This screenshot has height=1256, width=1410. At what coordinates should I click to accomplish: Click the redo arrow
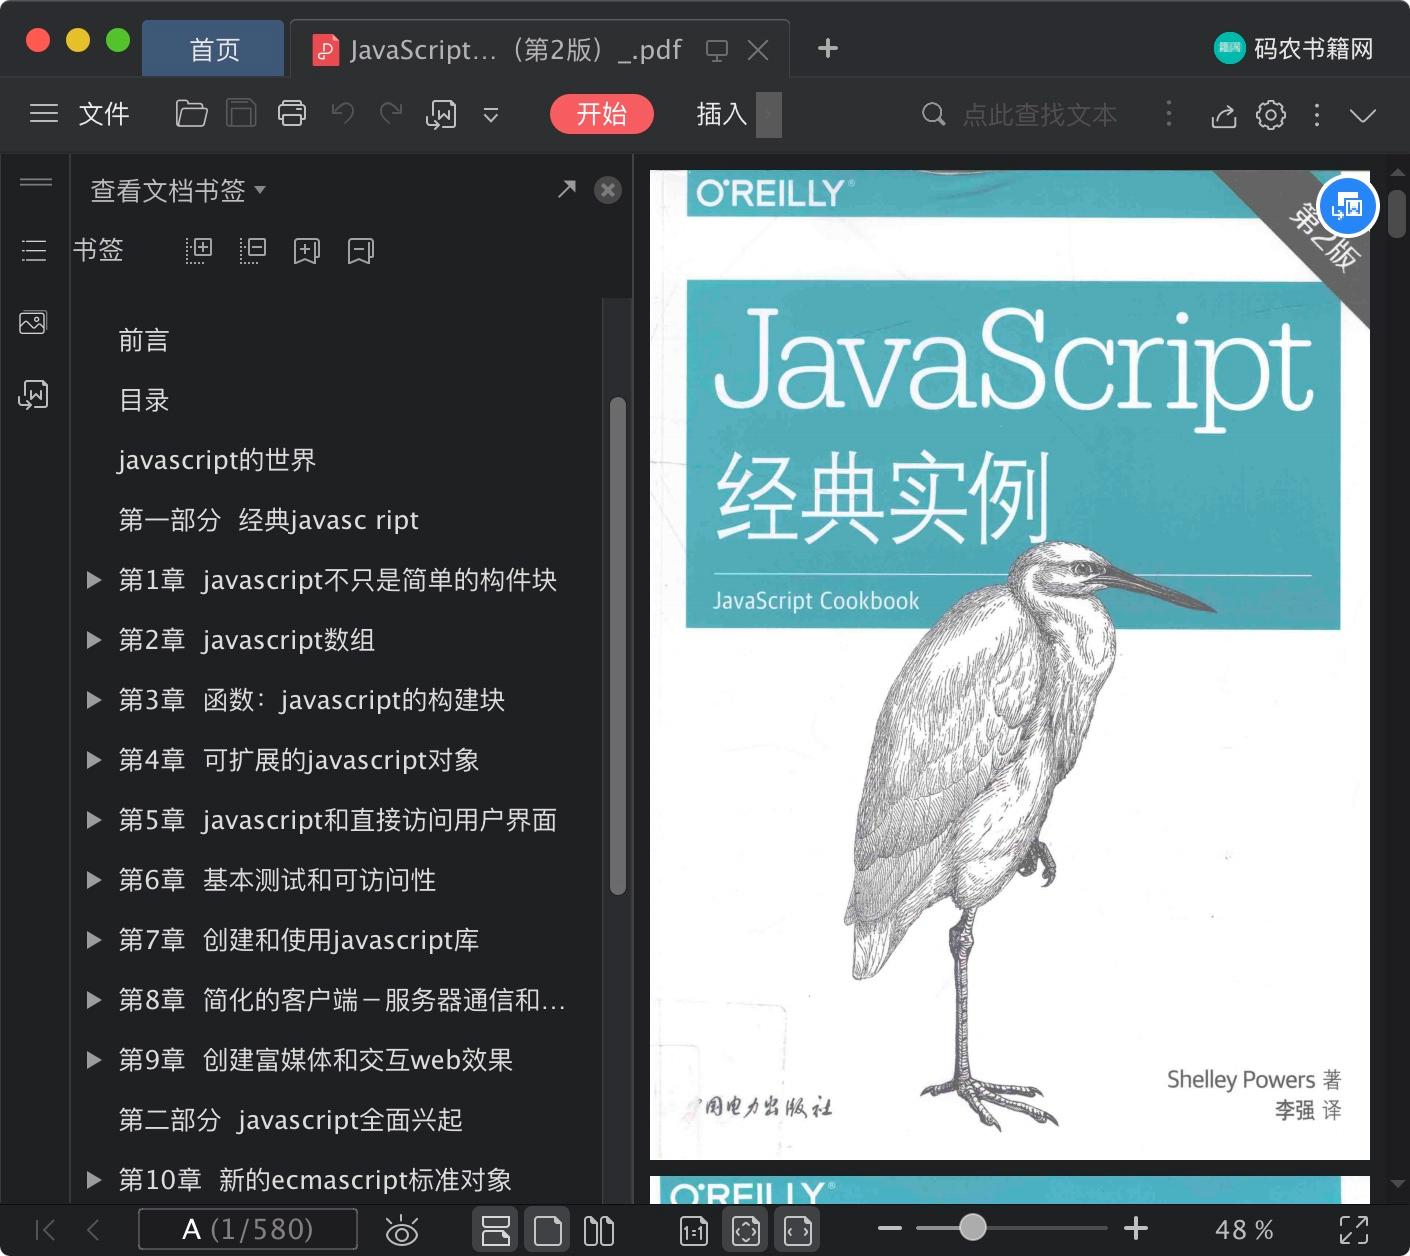[391, 113]
